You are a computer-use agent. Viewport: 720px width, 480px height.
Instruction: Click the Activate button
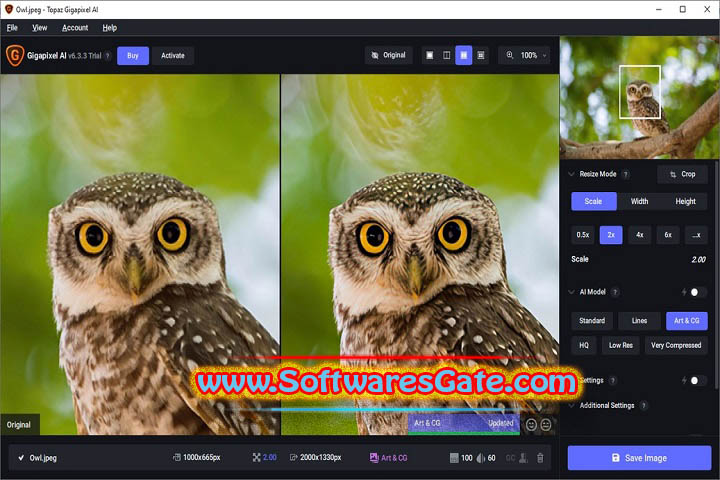(x=173, y=56)
